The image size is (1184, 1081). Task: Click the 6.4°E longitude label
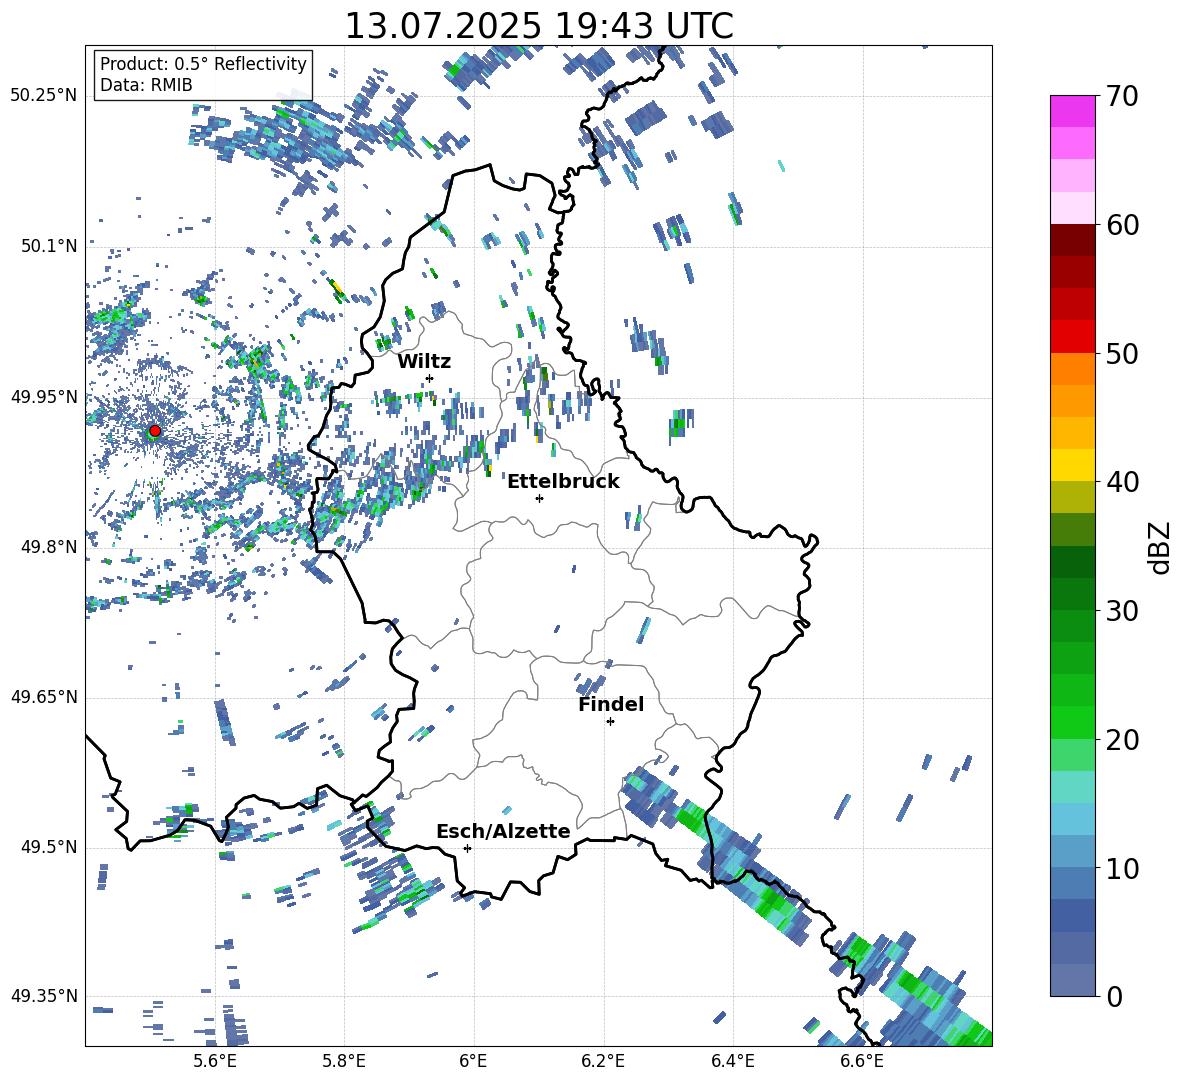732,1061
